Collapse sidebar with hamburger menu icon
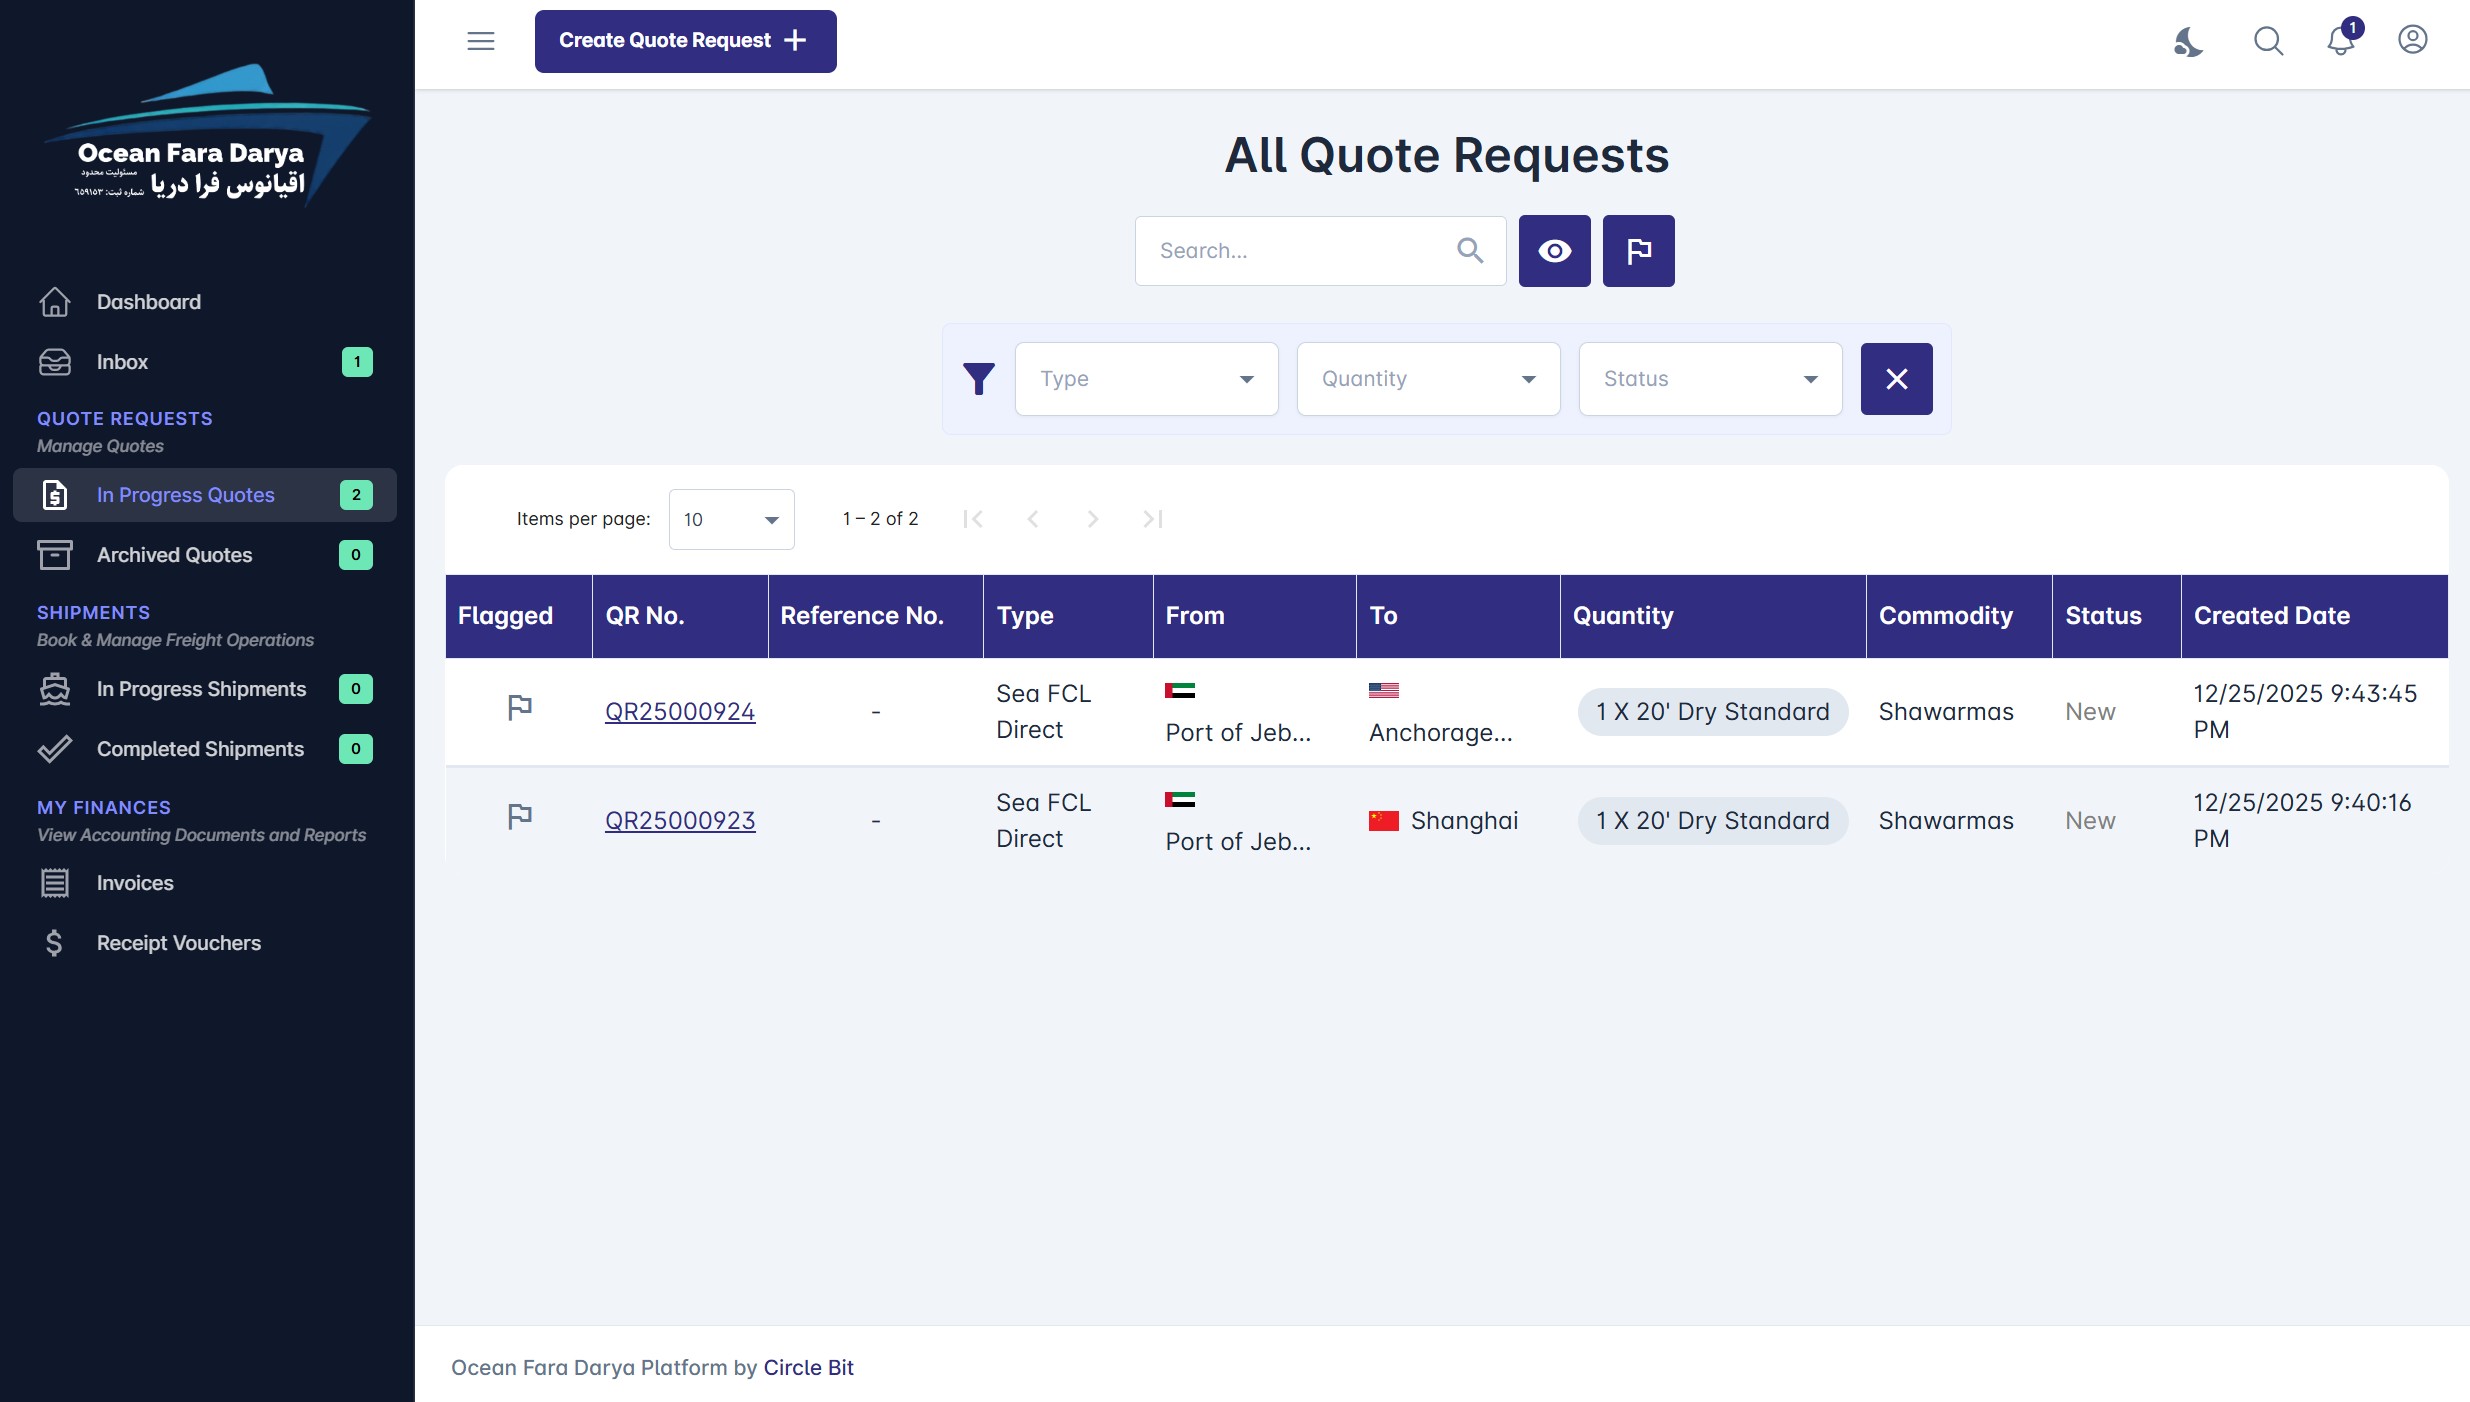Viewport: 2470px width, 1402px height. point(481,41)
